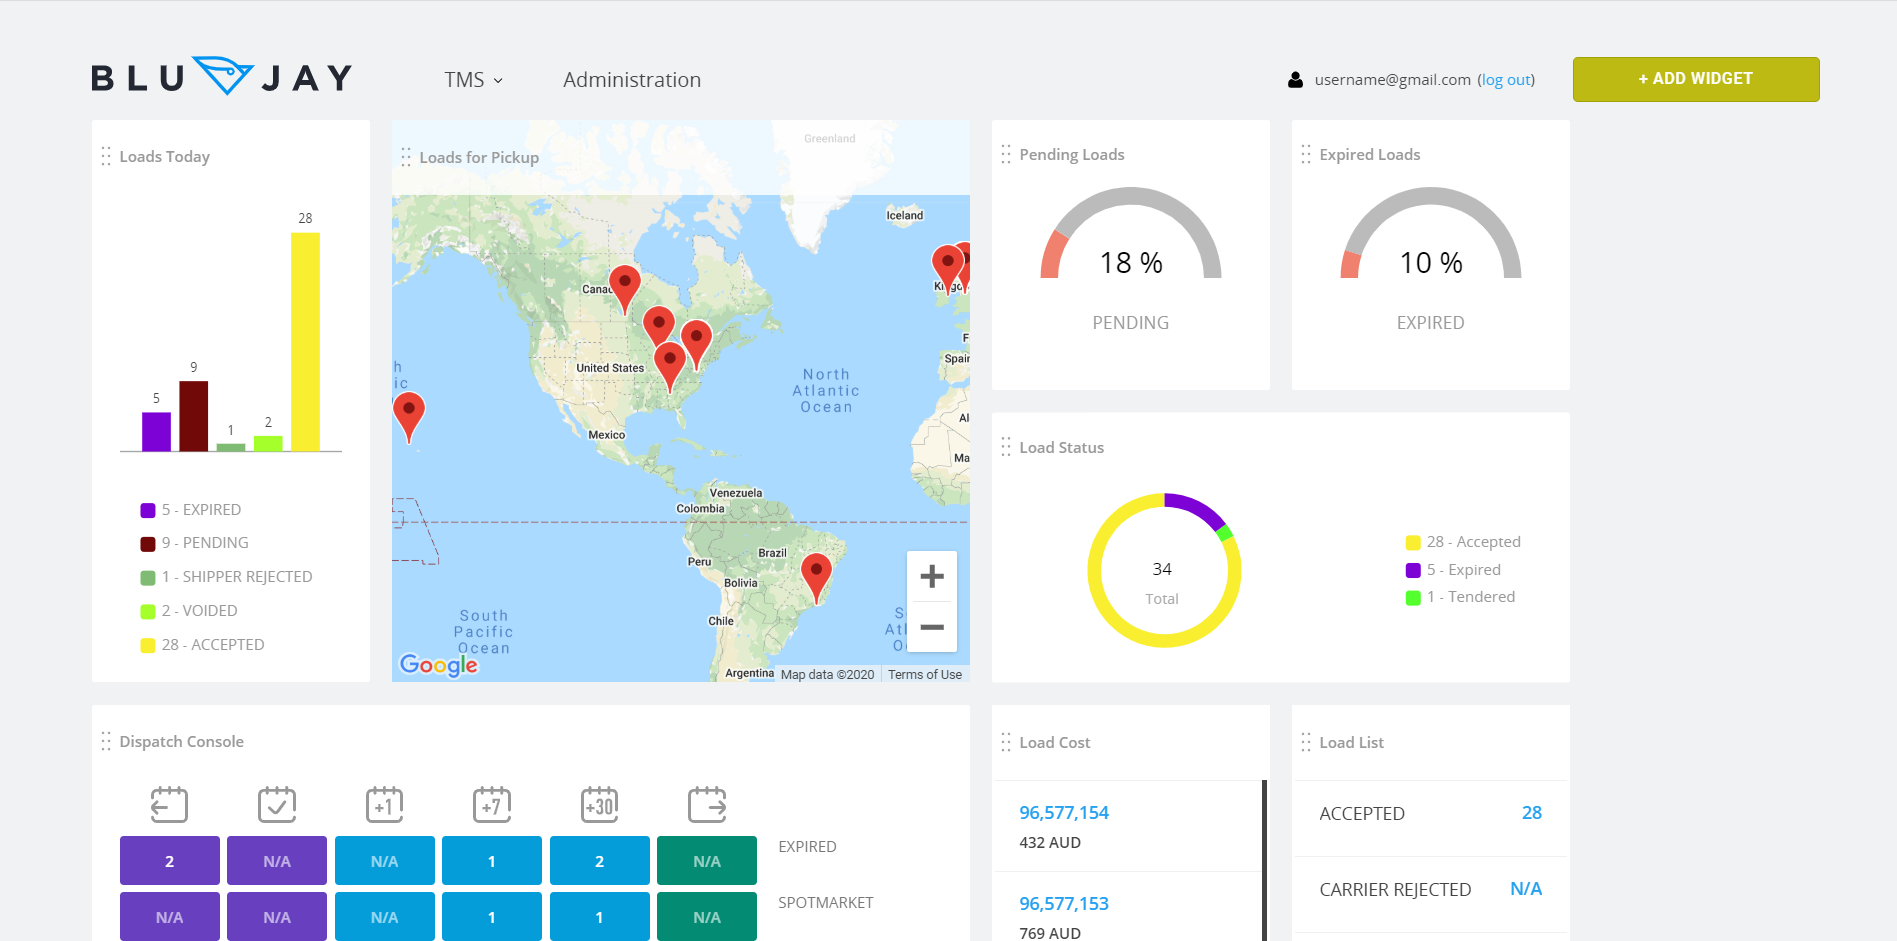
Task: Click the BluJay logo
Action: pos(222,77)
